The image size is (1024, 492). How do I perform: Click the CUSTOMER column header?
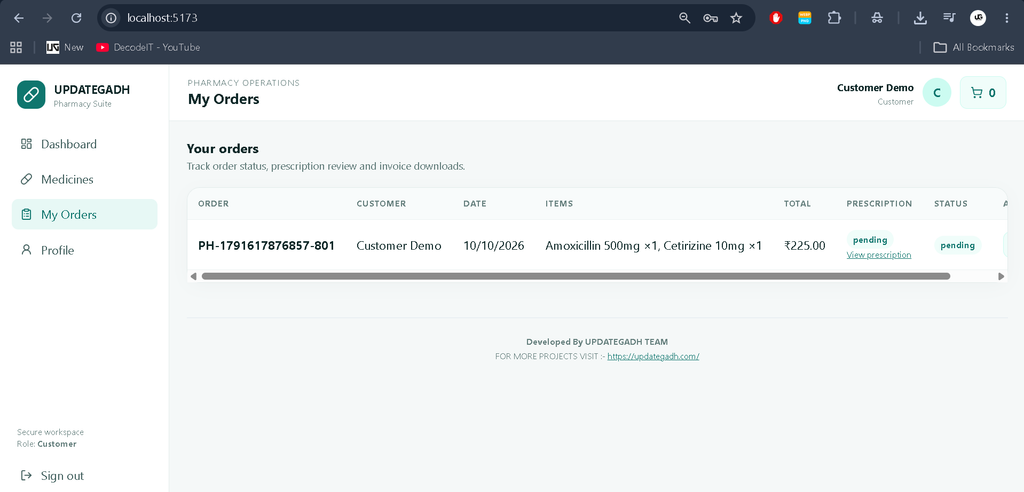381,204
